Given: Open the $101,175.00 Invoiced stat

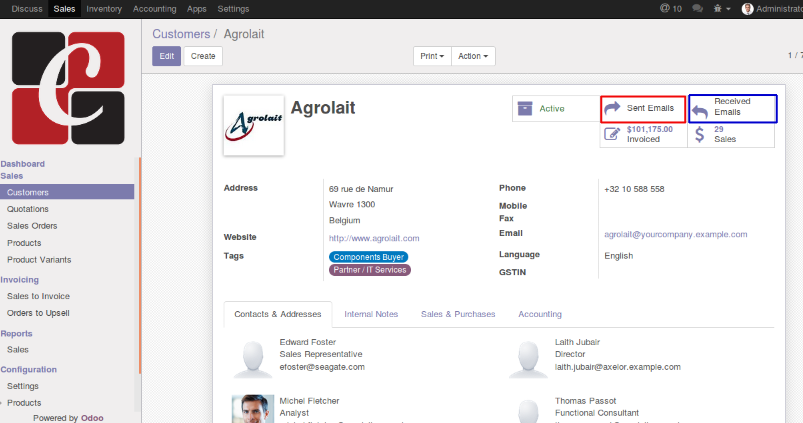Looking at the screenshot, I should (x=643, y=134).
